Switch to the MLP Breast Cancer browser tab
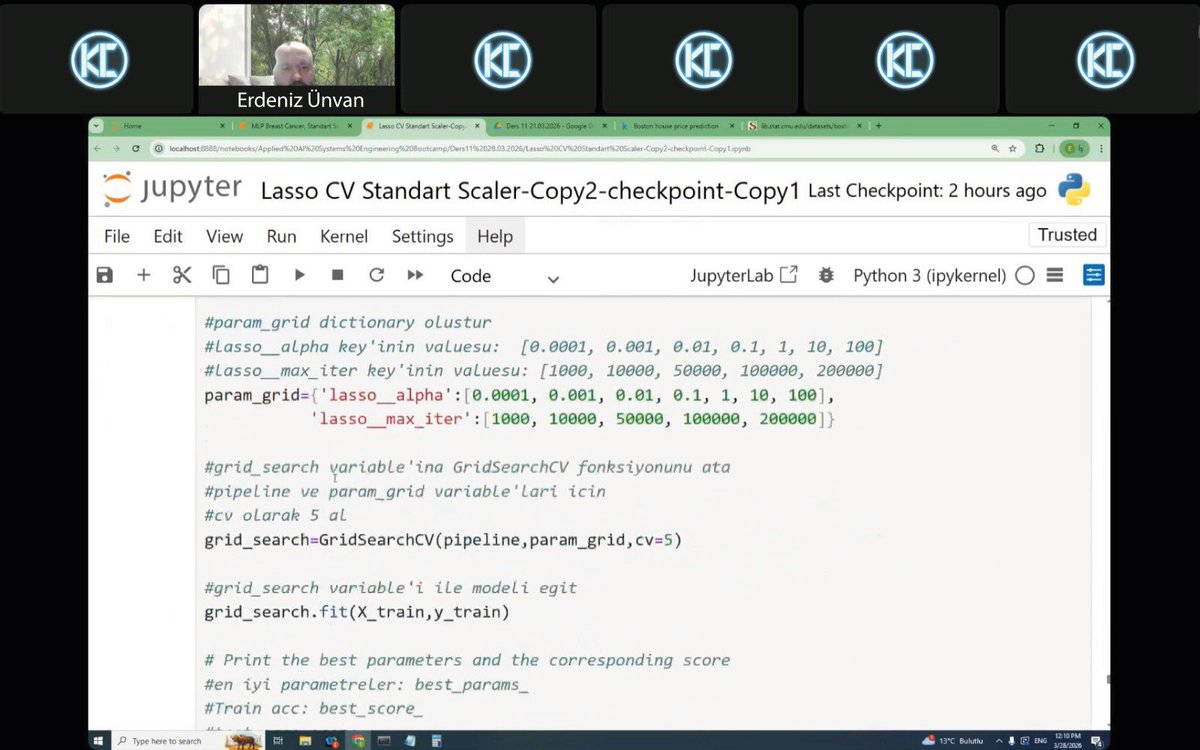Screen dimensions: 1200x750 point(293,126)
